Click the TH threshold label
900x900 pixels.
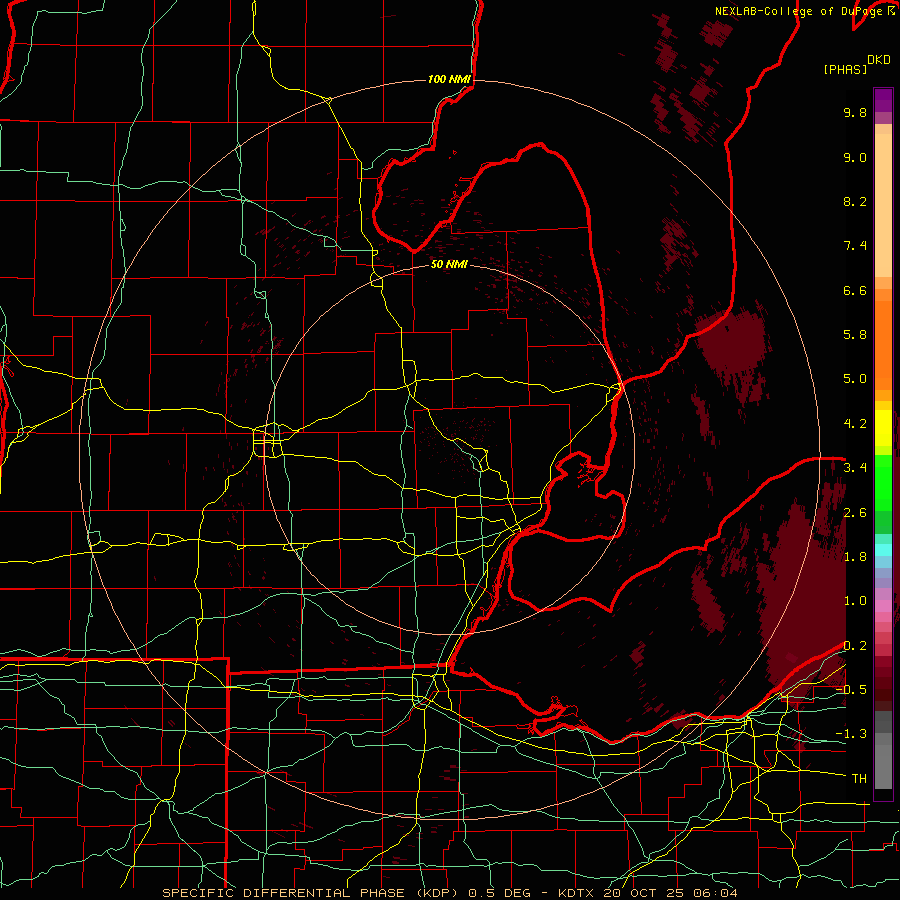pos(859,779)
